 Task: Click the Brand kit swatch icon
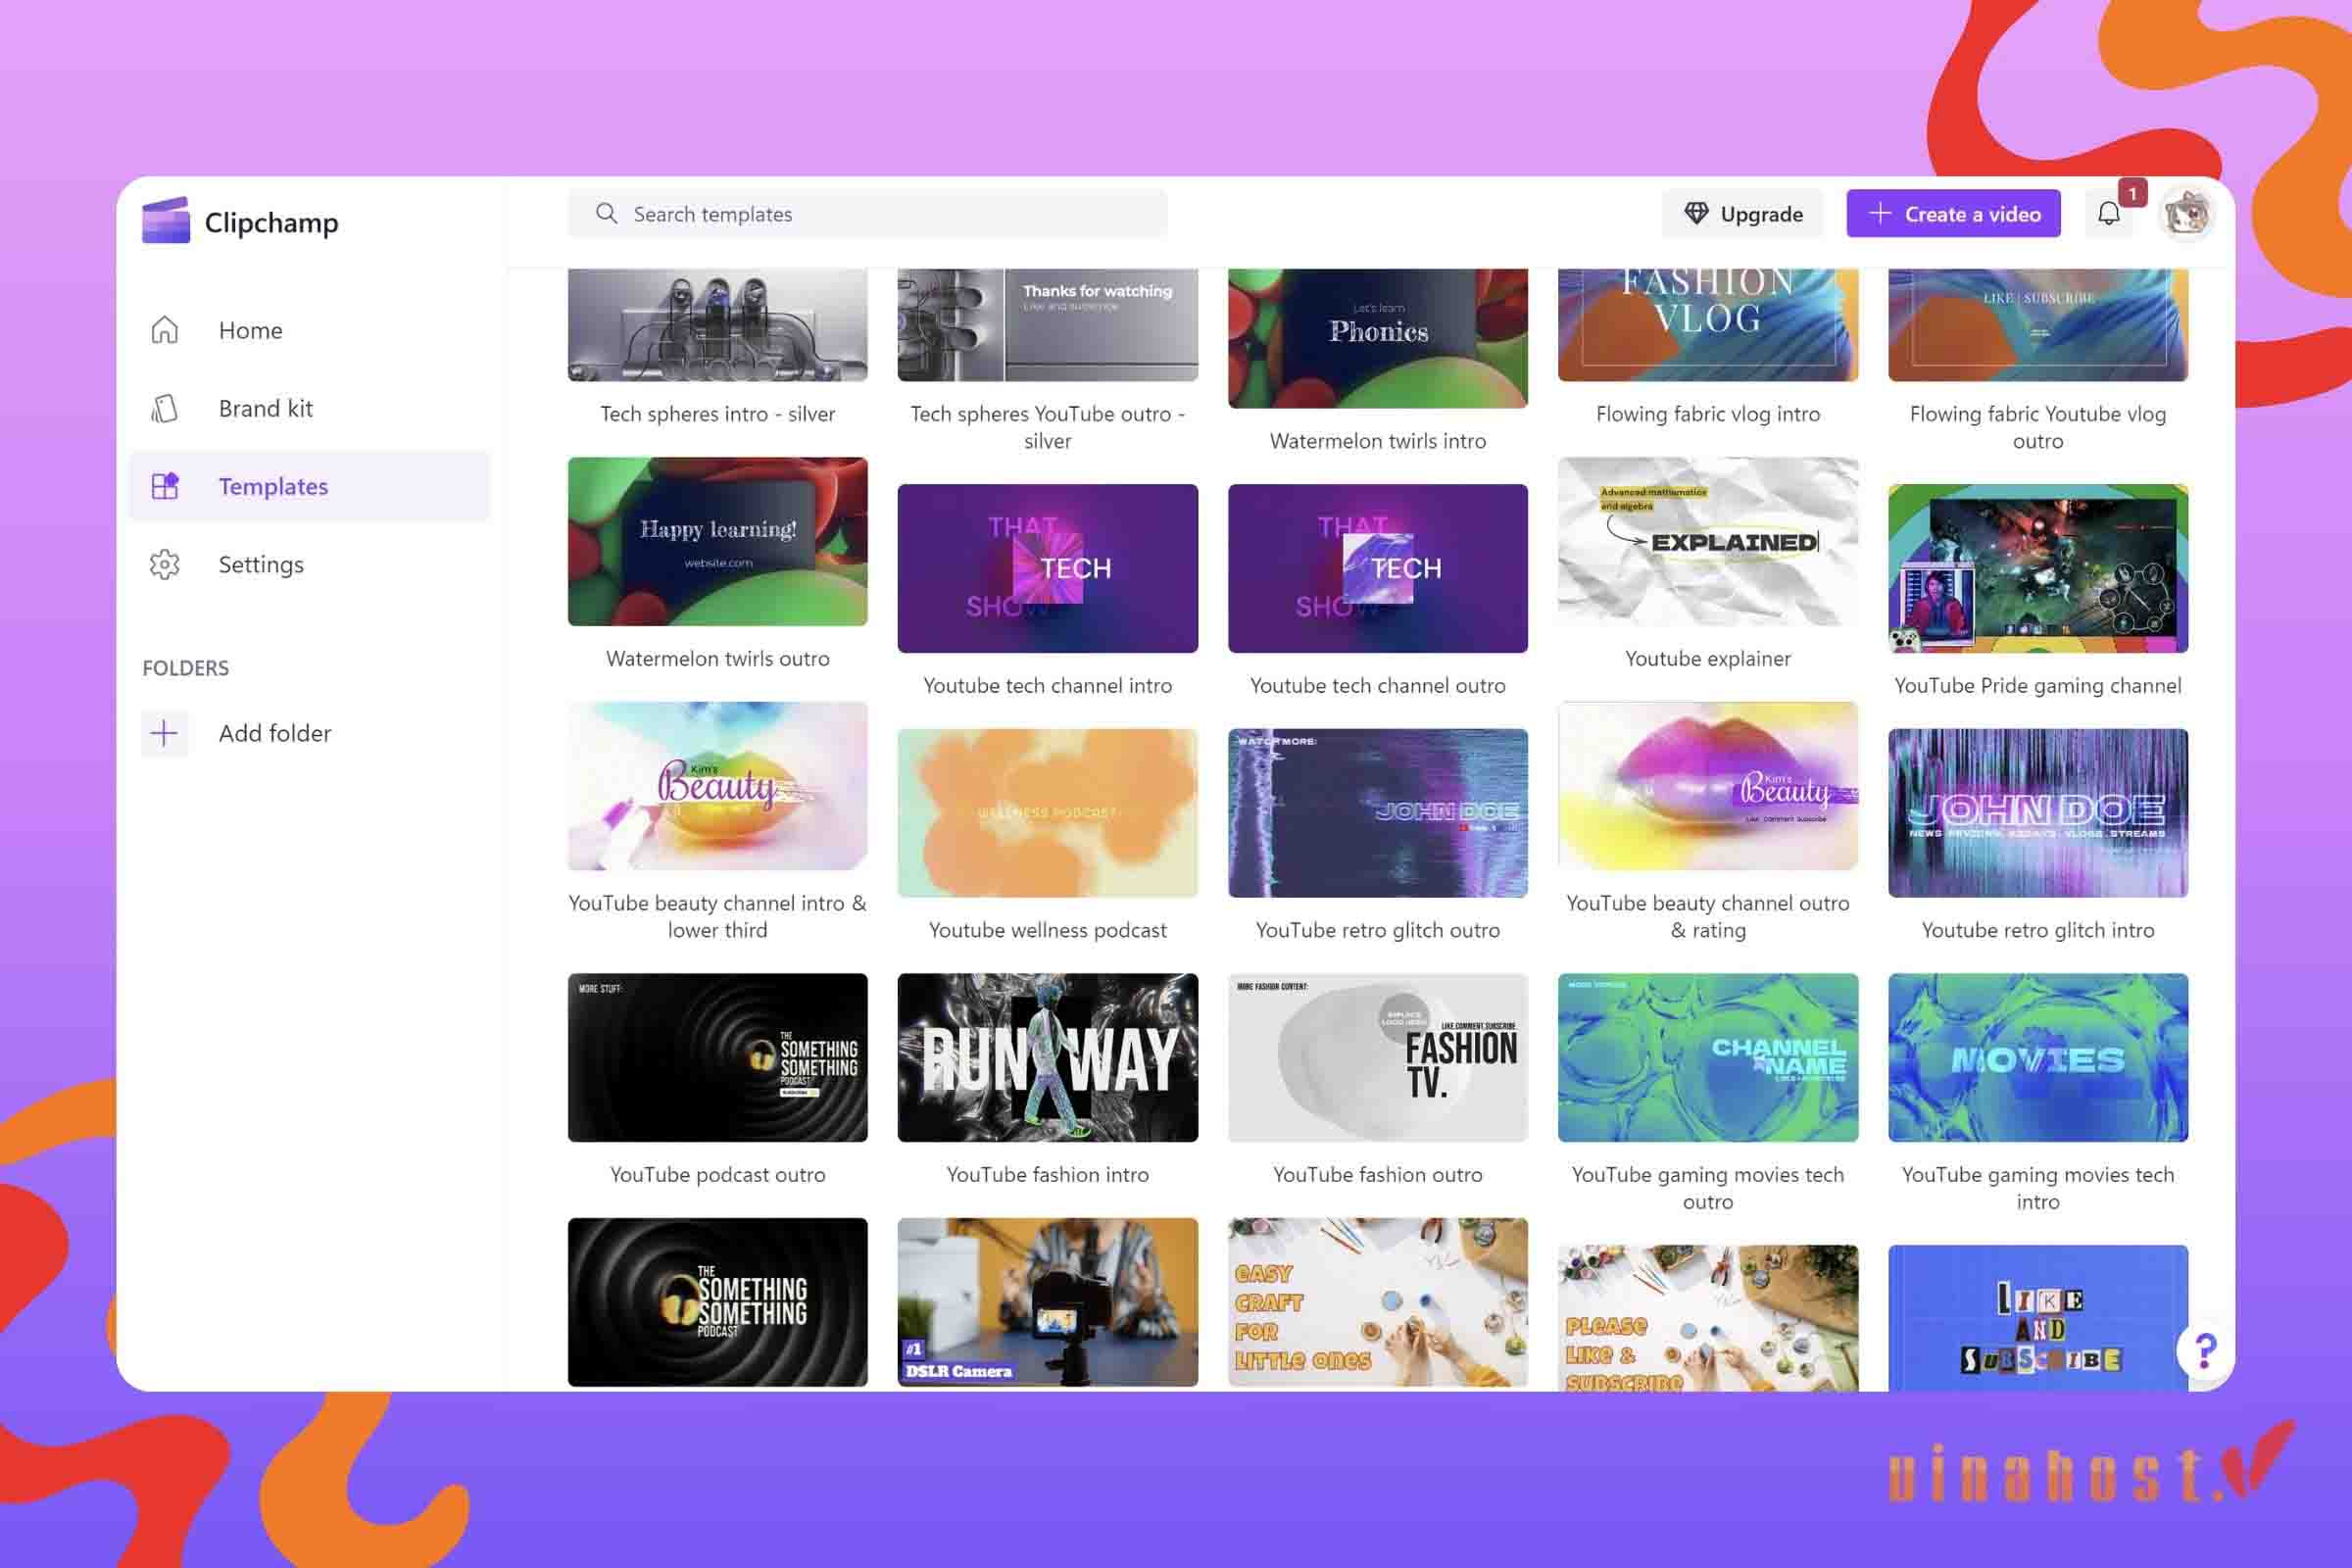pyautogui.click(x=165, y=408)
